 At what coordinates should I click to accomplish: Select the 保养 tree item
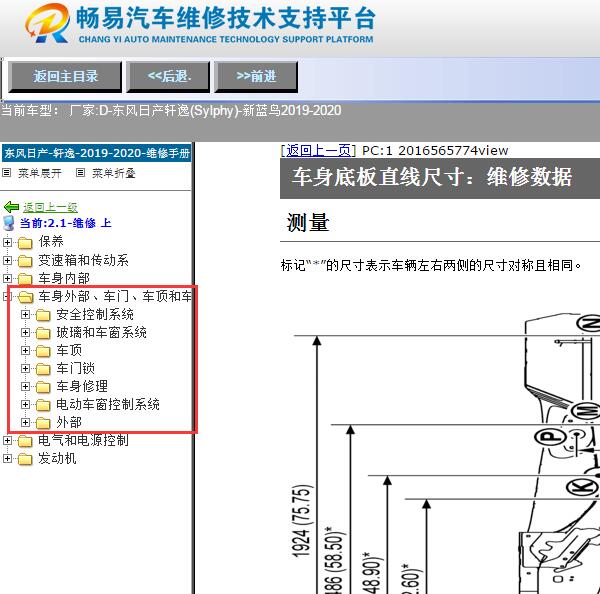point(51,242)
